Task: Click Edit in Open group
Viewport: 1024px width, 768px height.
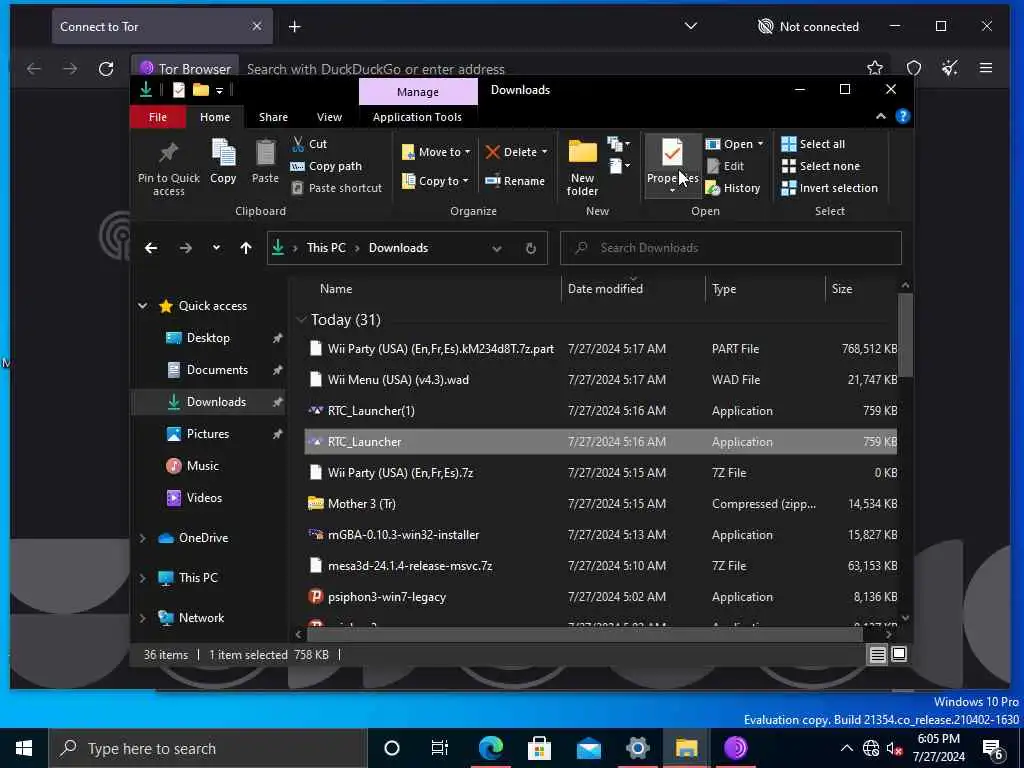Action: pyautogui.click(x=725, y=166)
